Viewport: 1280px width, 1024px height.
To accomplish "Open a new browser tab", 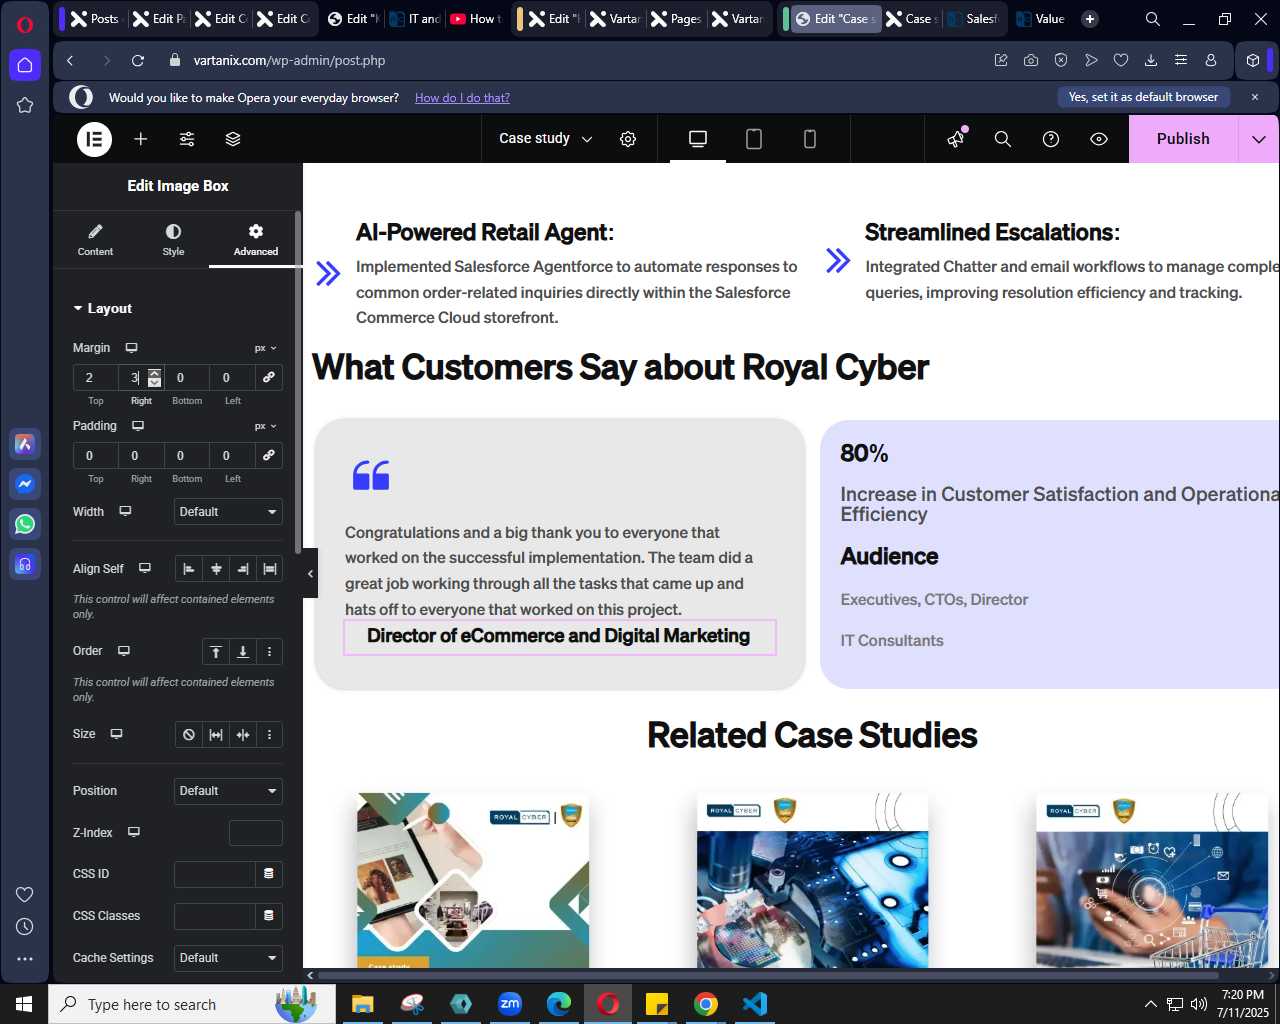I will pos(1090,19).
